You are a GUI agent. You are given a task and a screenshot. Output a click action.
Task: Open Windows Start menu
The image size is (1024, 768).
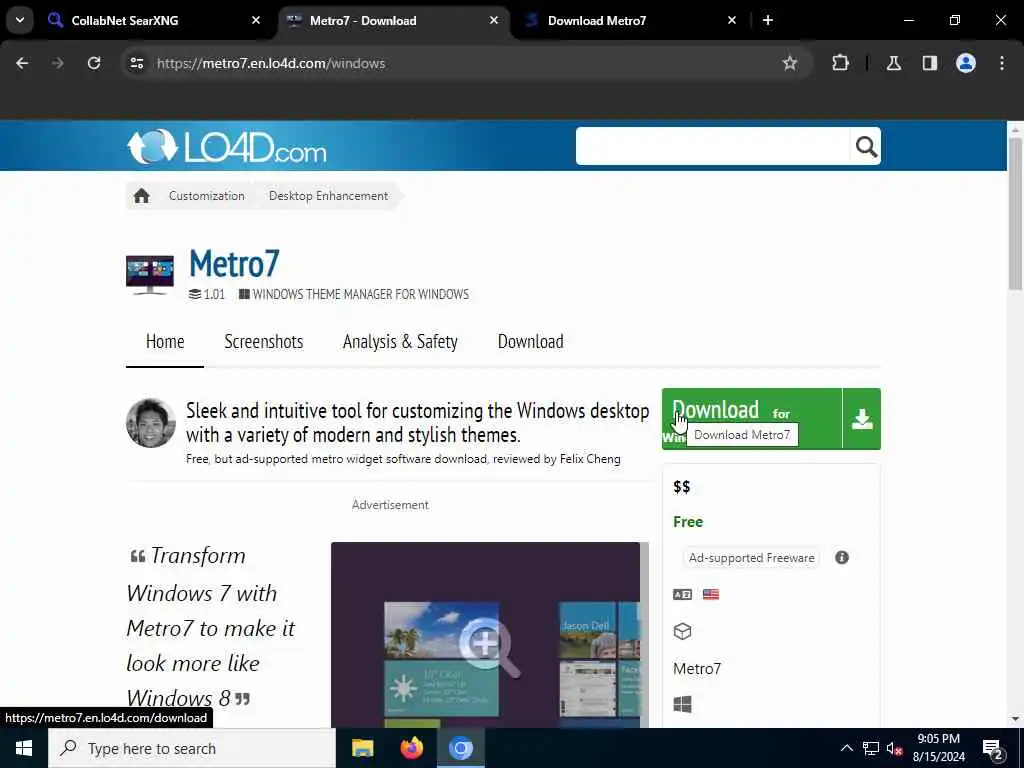click(24, 748)
